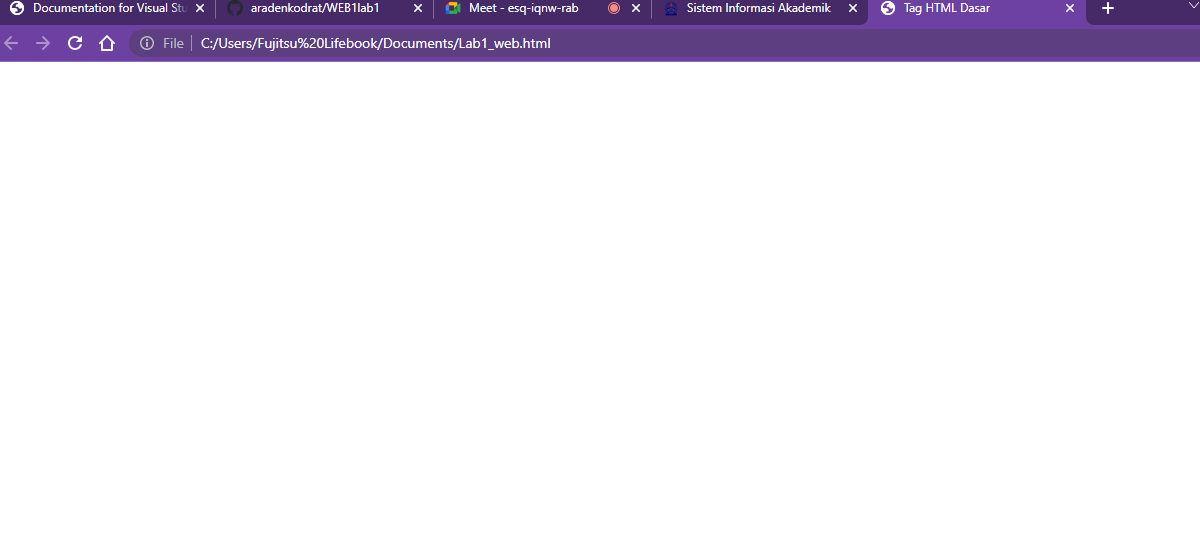Close the Sistem Informasi Akademik tab
Screen dimensions: 1200x558
click(x=853, y=8)
